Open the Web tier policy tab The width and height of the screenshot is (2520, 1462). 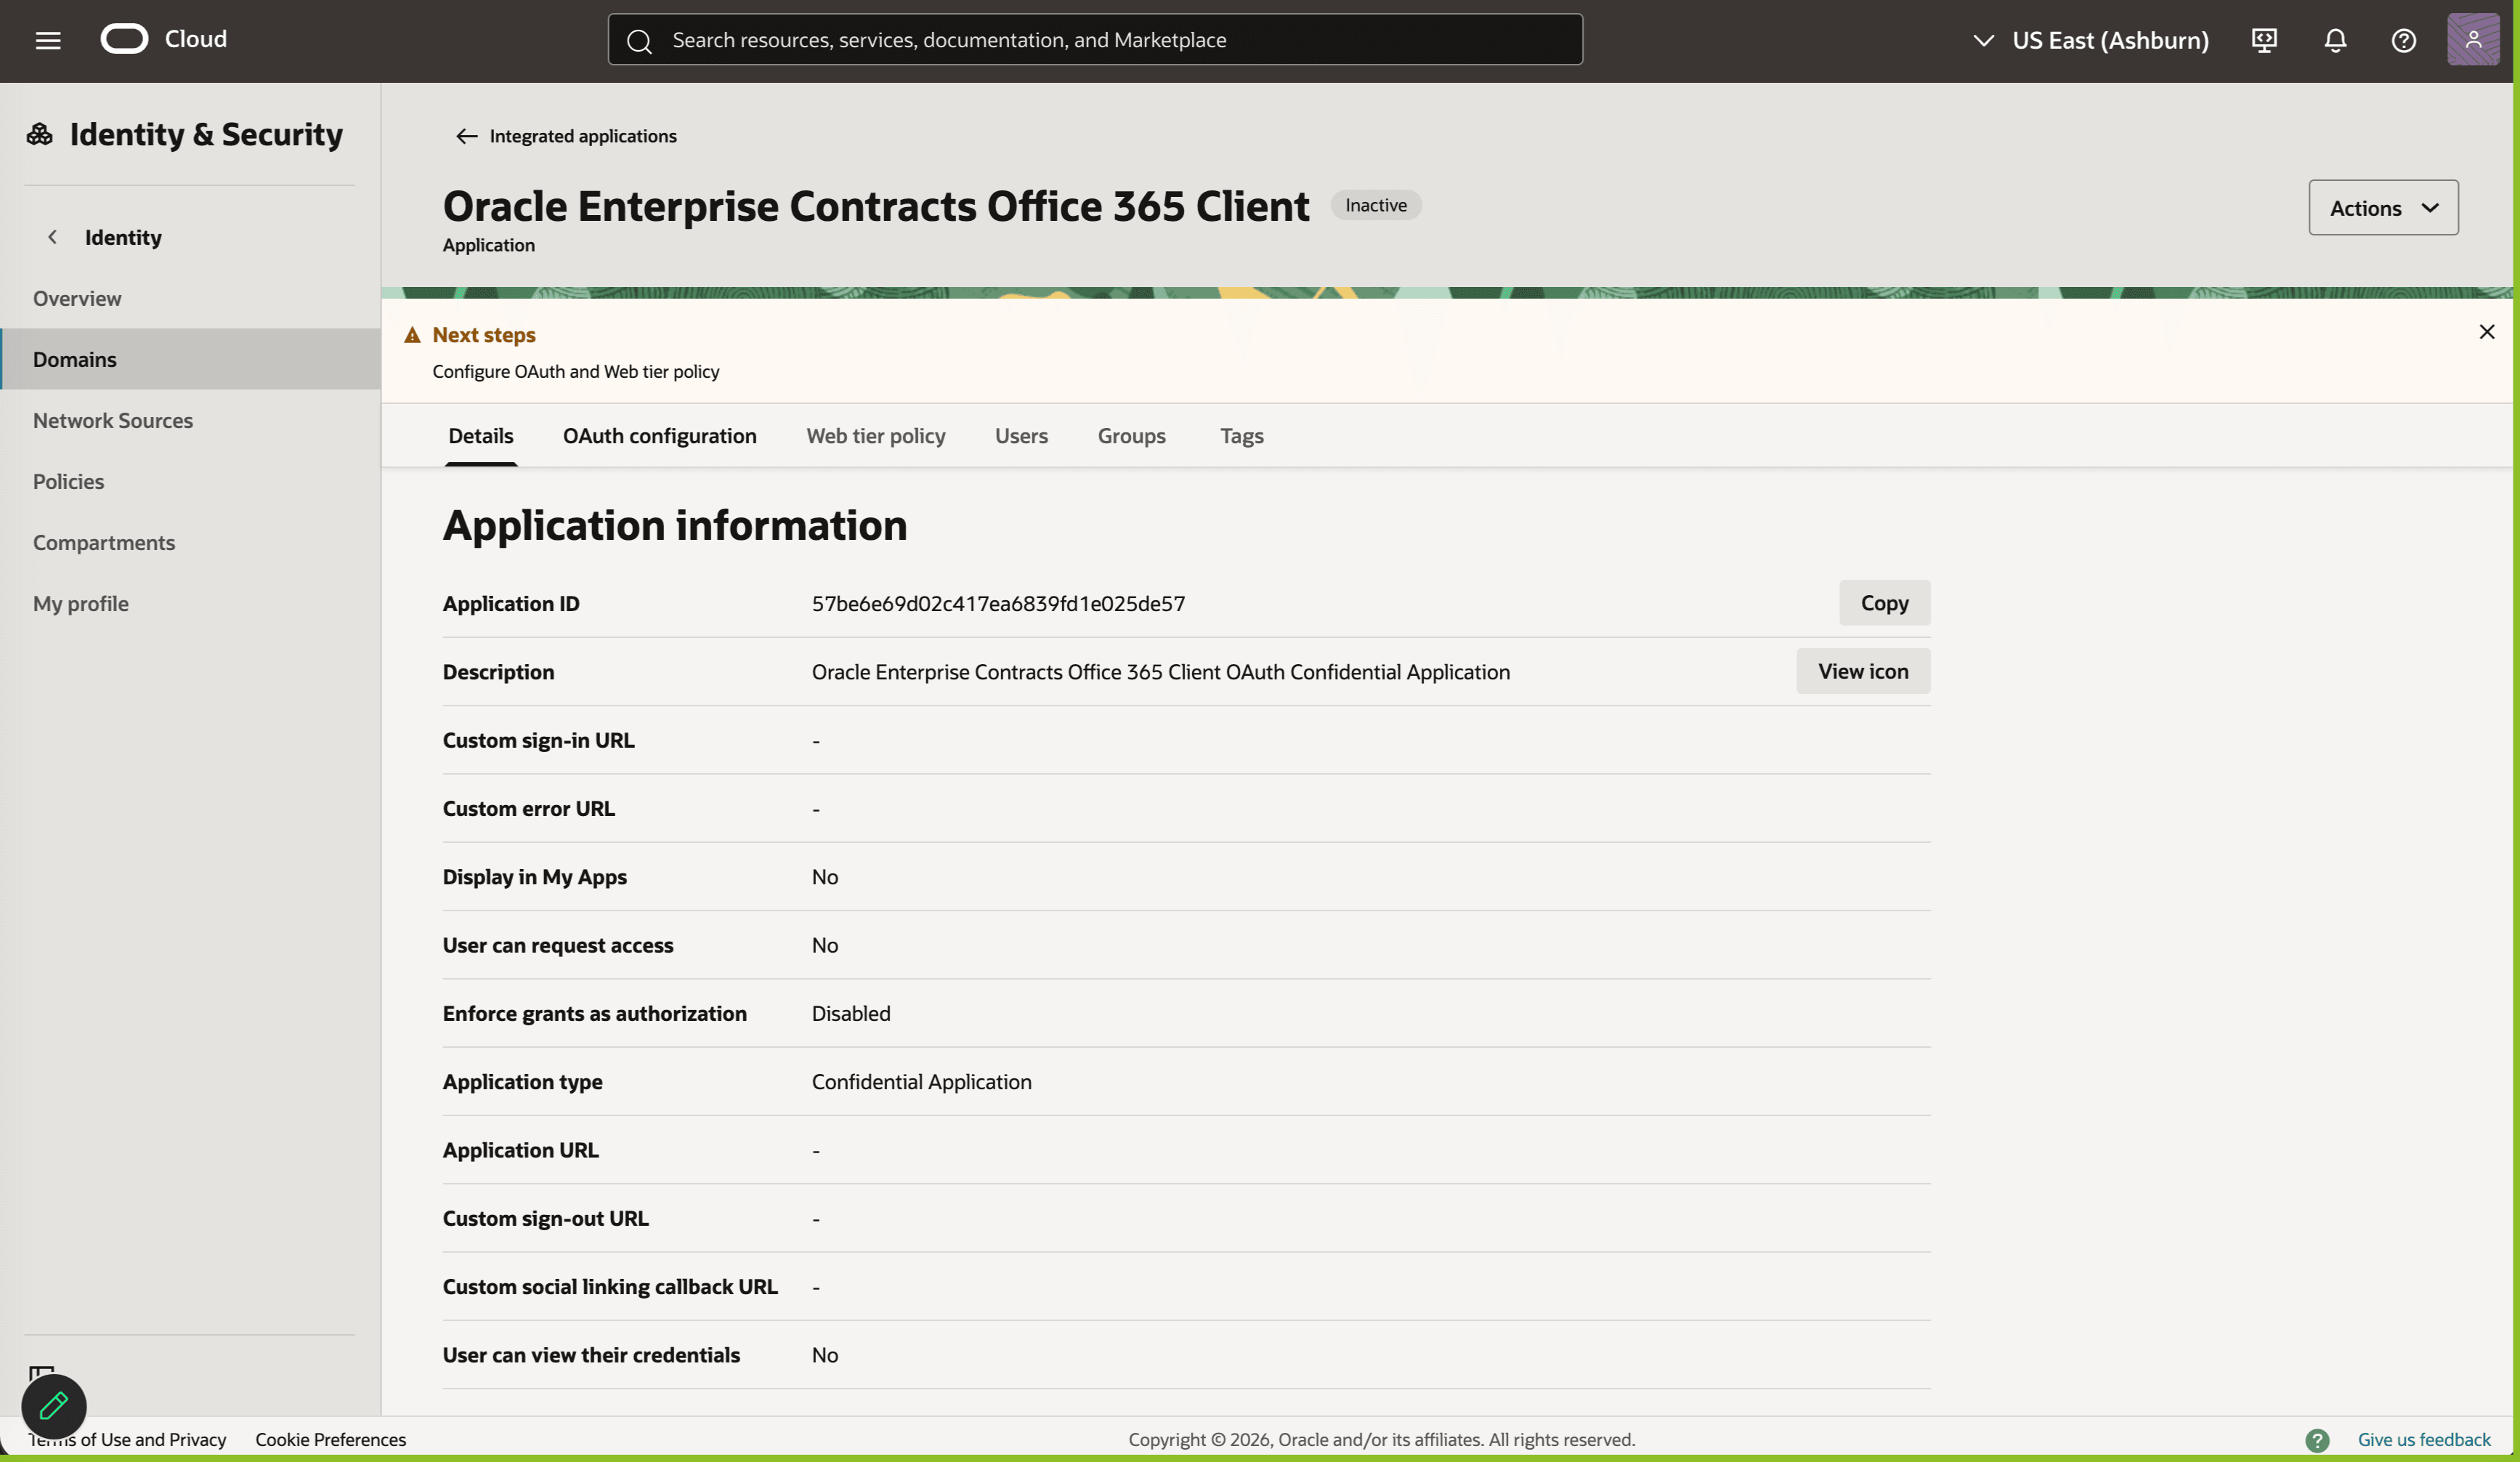[x=876, y=436]
